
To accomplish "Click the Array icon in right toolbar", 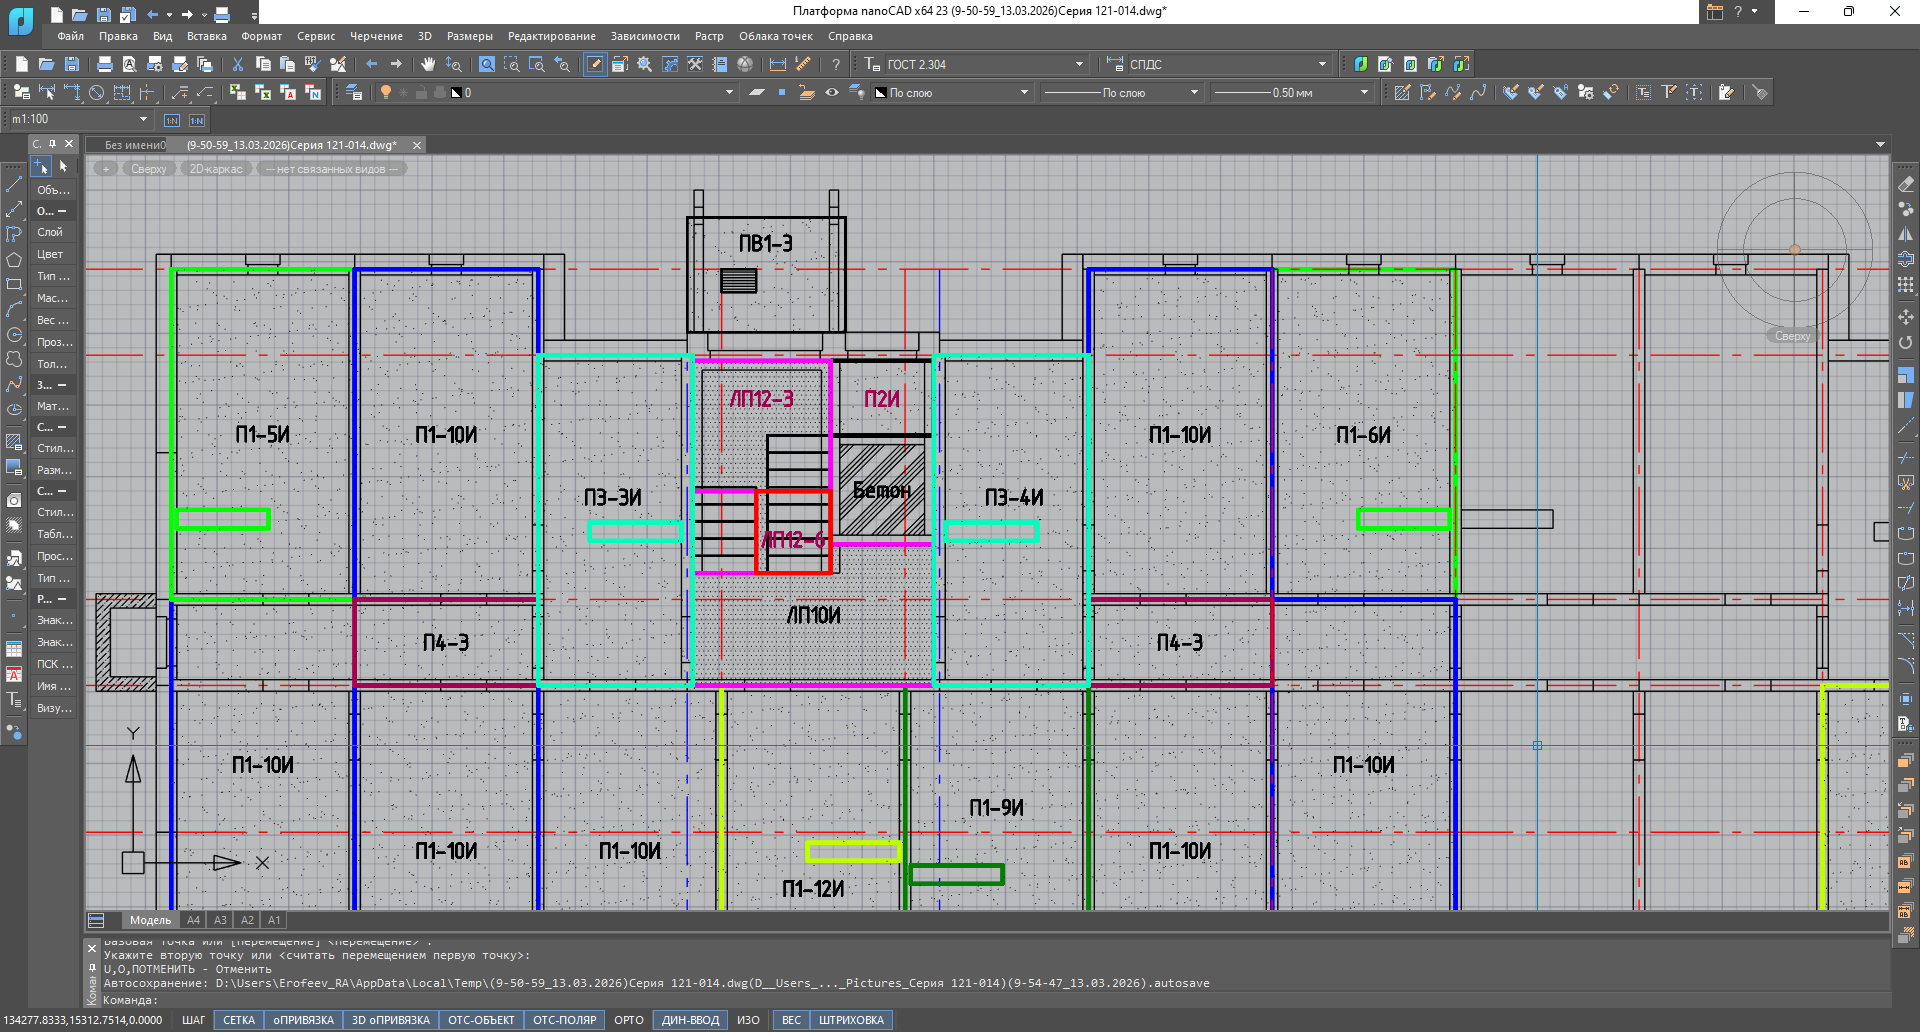I will point(1906,285).
